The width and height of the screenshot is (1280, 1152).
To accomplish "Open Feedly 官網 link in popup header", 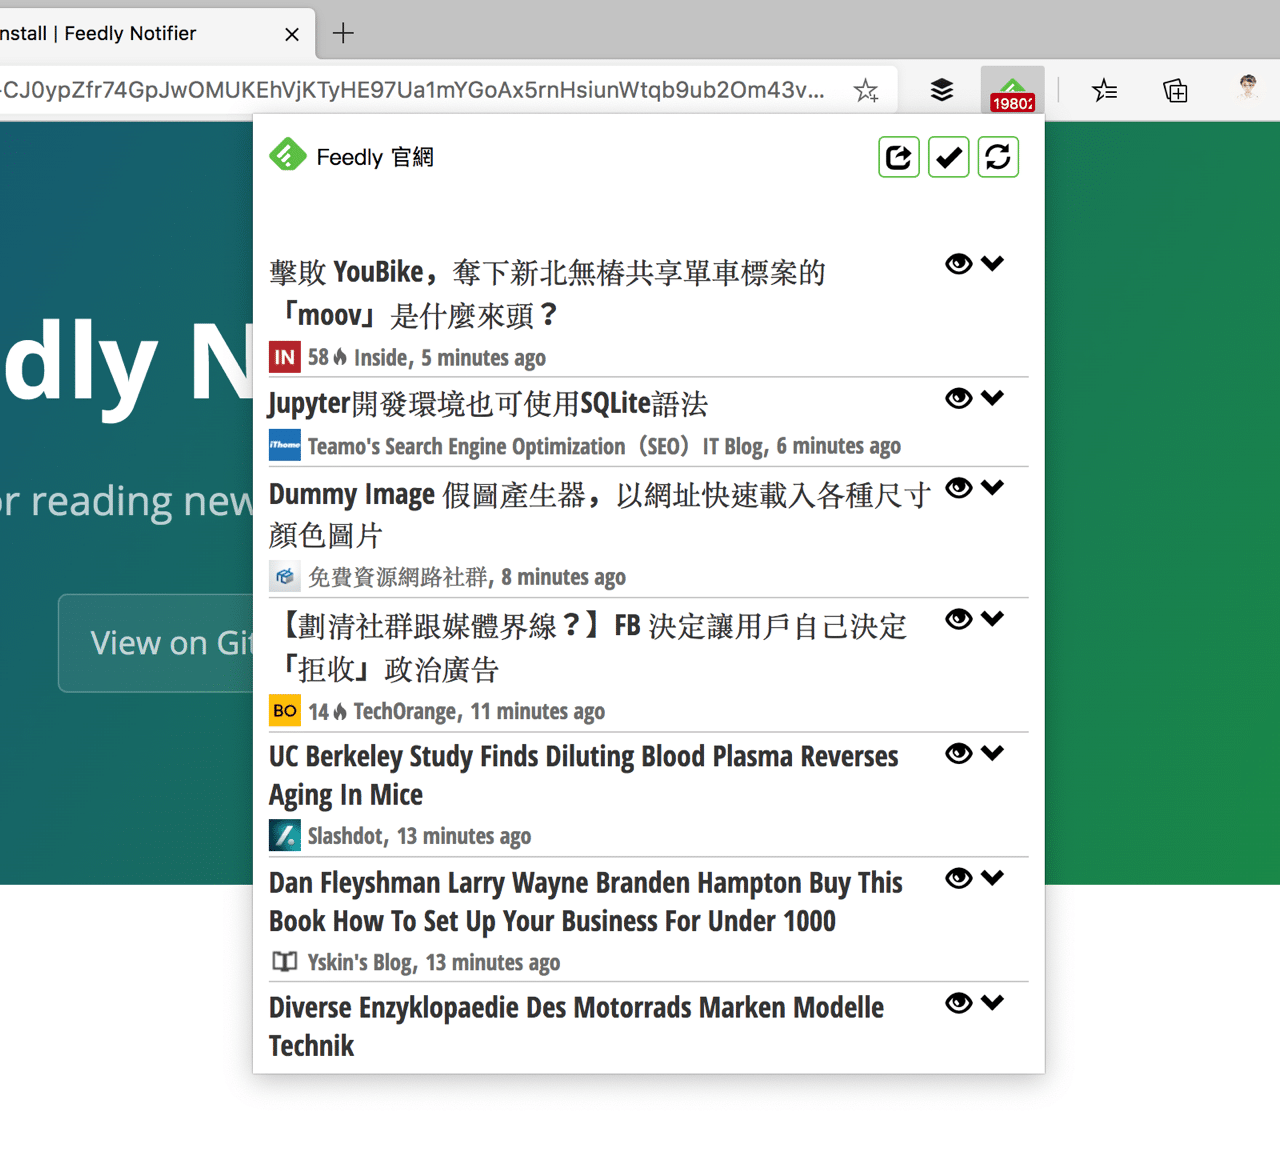I will pos(375,157).
